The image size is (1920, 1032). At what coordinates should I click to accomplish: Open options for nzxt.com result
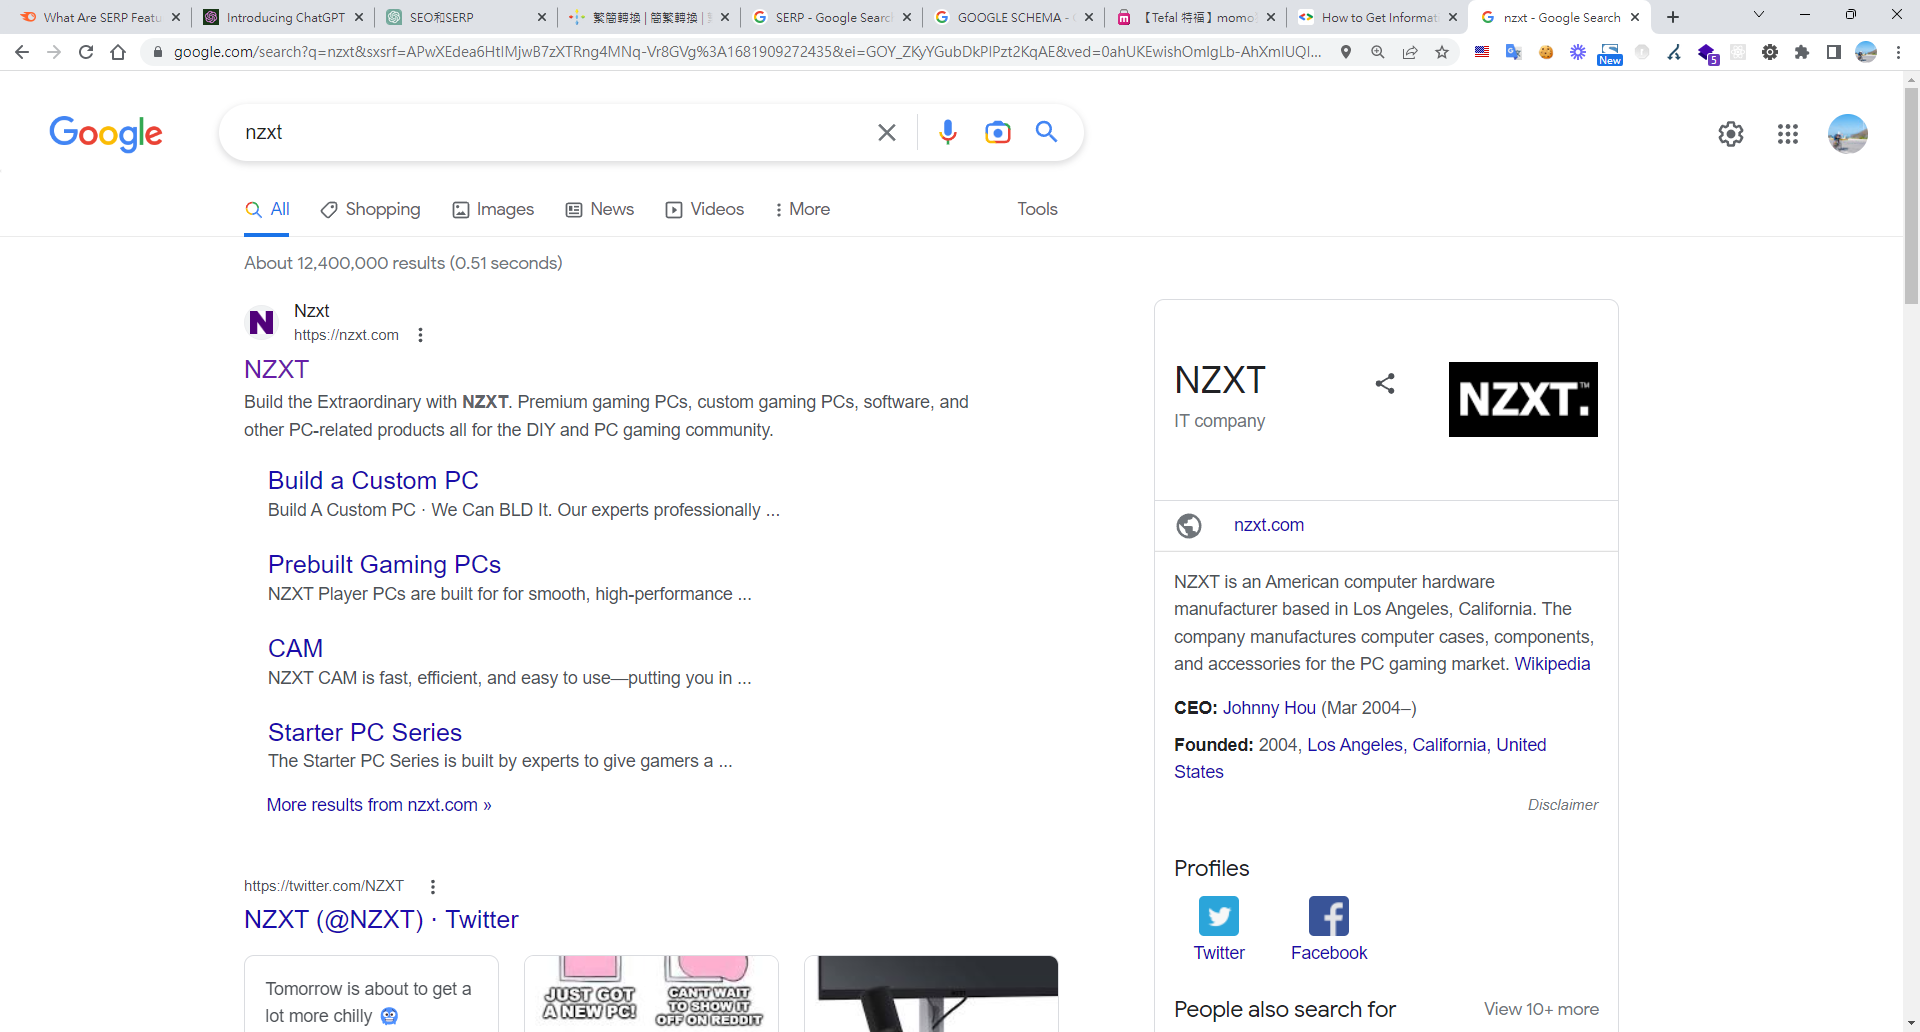point(420,335)
